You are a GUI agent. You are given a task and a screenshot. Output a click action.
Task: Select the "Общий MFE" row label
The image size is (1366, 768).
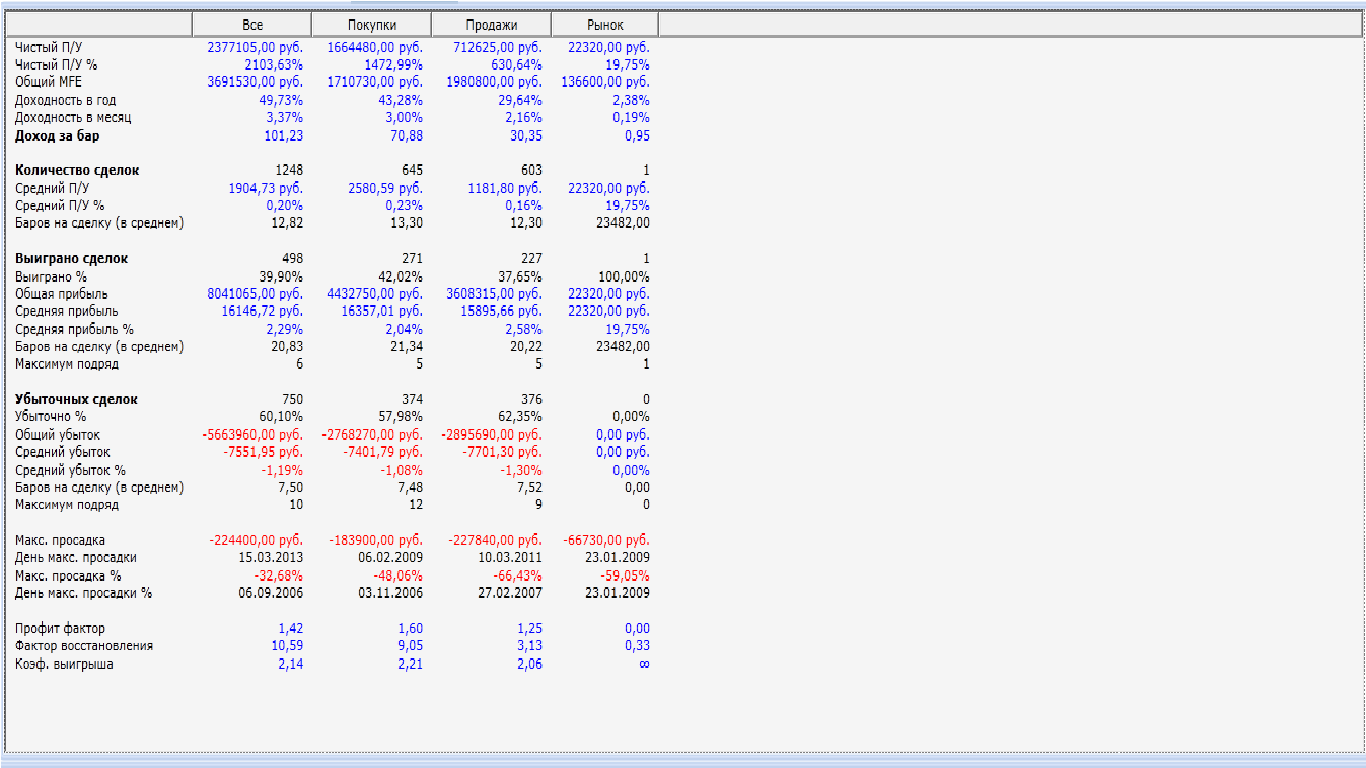click(48, 82)
